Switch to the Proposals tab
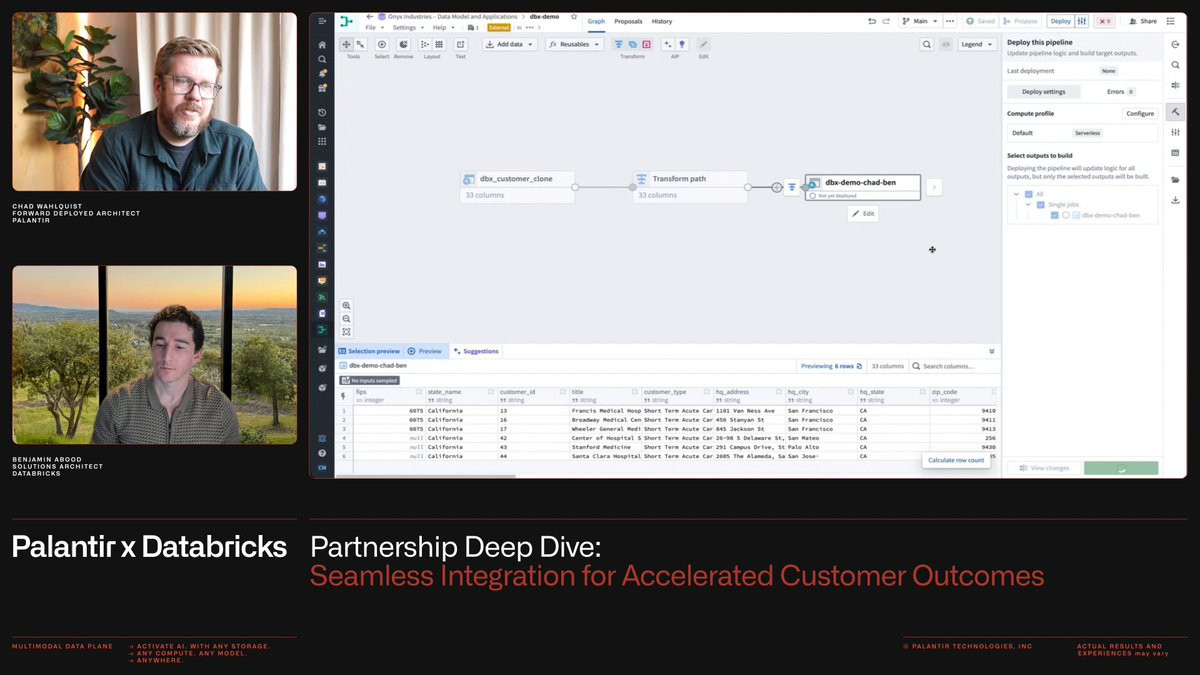The height and width of the screenshot is (675, 1200). tap(628, 21)
